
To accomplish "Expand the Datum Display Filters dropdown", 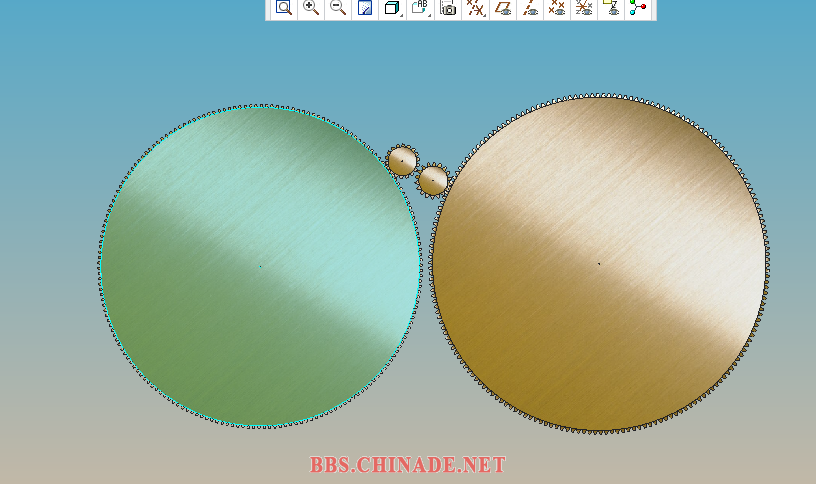I will 476,8.
